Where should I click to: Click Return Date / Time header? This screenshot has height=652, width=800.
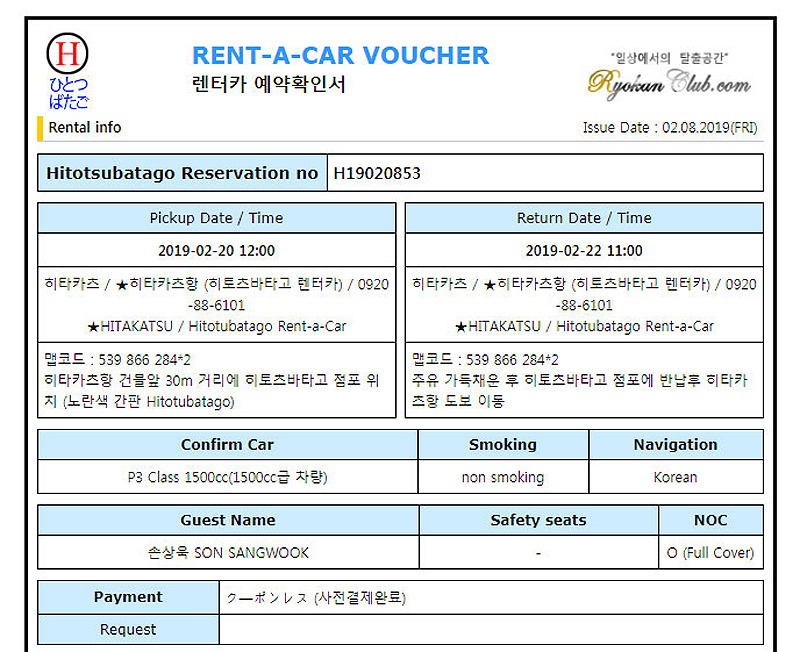click(x=584, y=218)
